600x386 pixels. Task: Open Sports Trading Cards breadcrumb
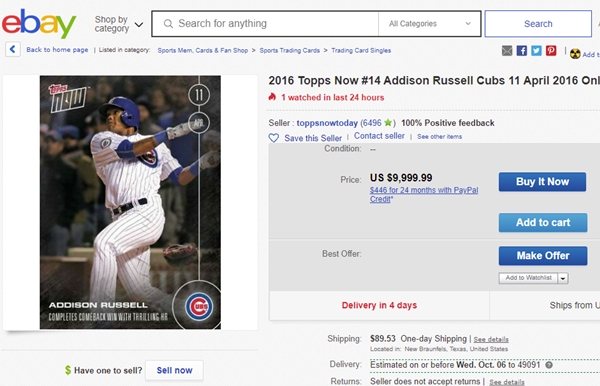coord(290,50)
